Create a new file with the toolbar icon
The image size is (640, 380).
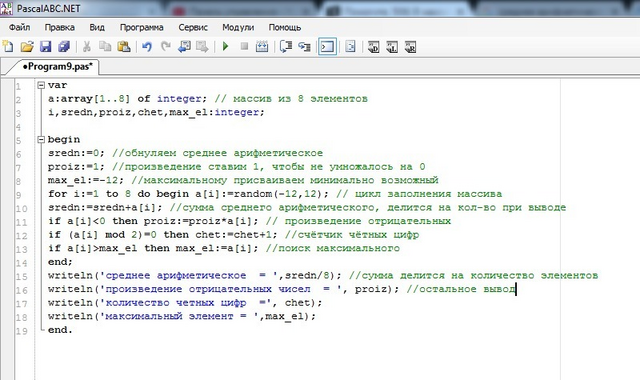click(x=8, y=47)
